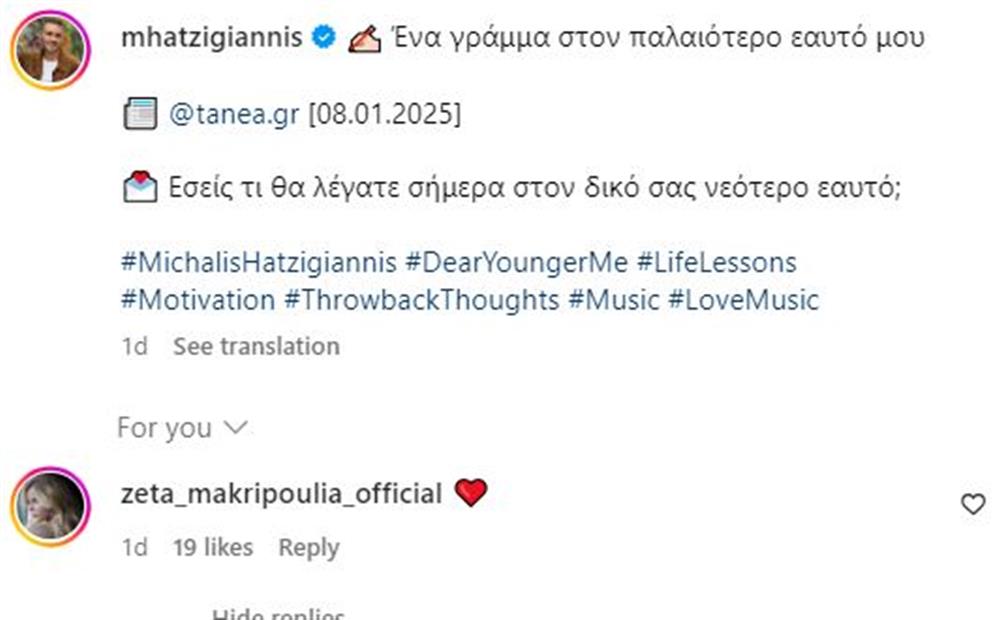Image resolution: width=999 pixels, height=620 pixels.
Task: Click the verified badge next to mhatzigiannis
Action: point(322,37)
